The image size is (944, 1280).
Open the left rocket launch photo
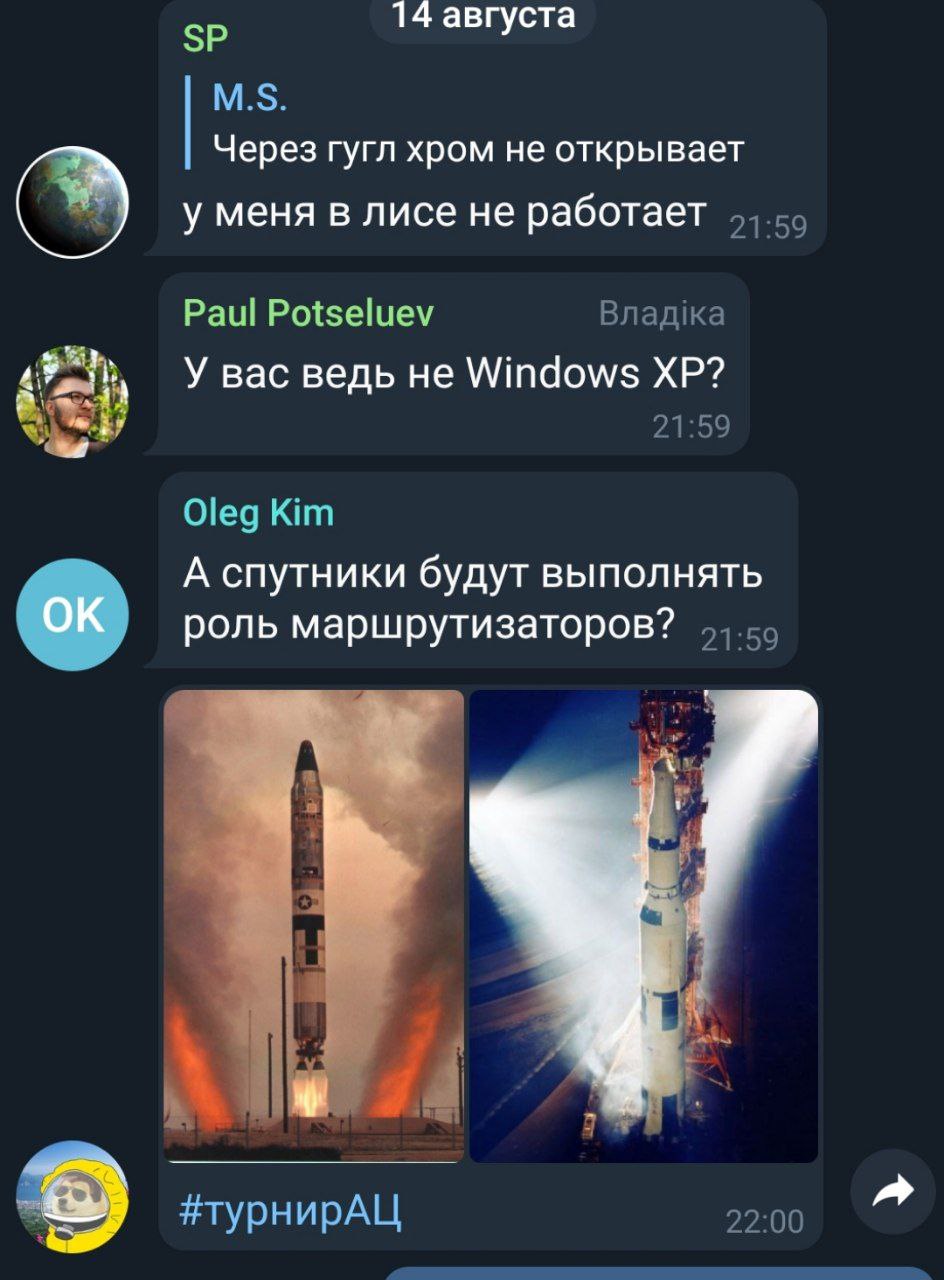(314, 926)
